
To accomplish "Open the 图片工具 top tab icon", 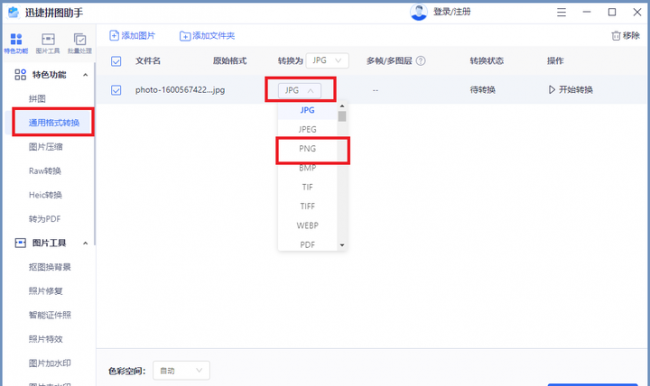I will pyautogui.click(x=48, y=43).
